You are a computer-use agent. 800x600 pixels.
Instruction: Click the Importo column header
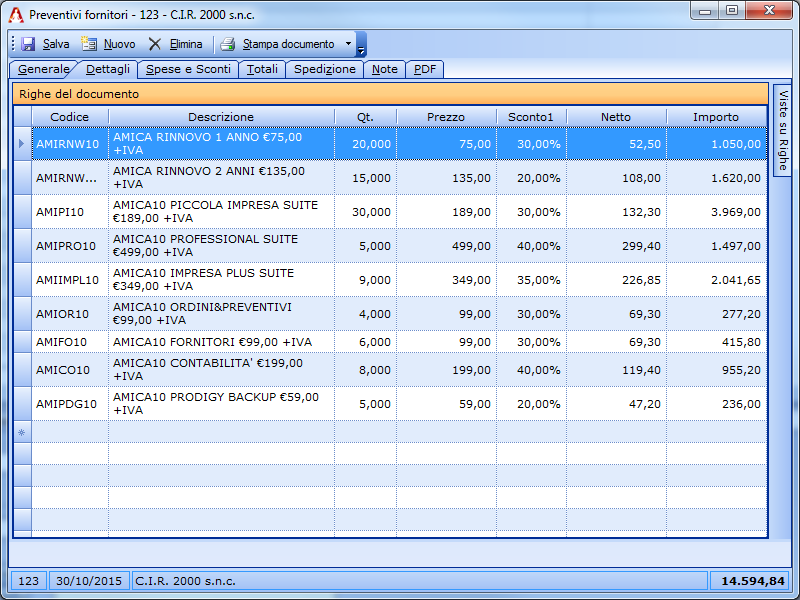[716, 117]
